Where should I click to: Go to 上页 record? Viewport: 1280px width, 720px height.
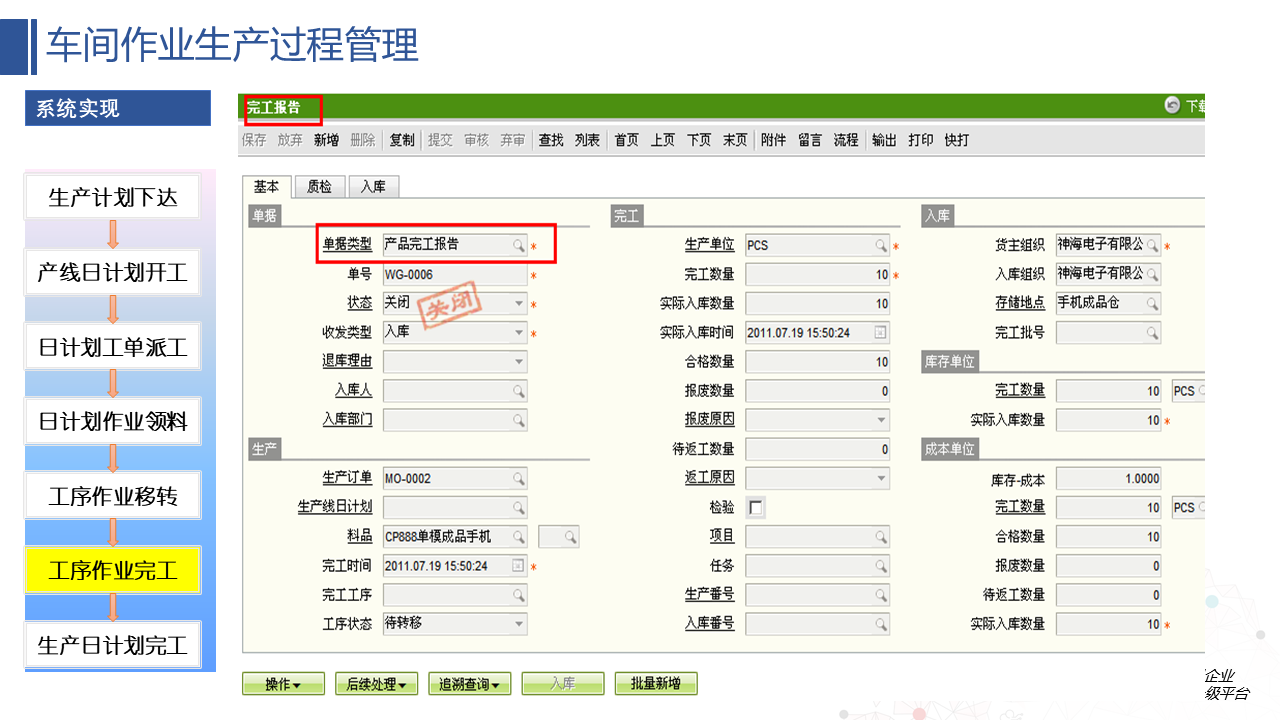point(663,140)
